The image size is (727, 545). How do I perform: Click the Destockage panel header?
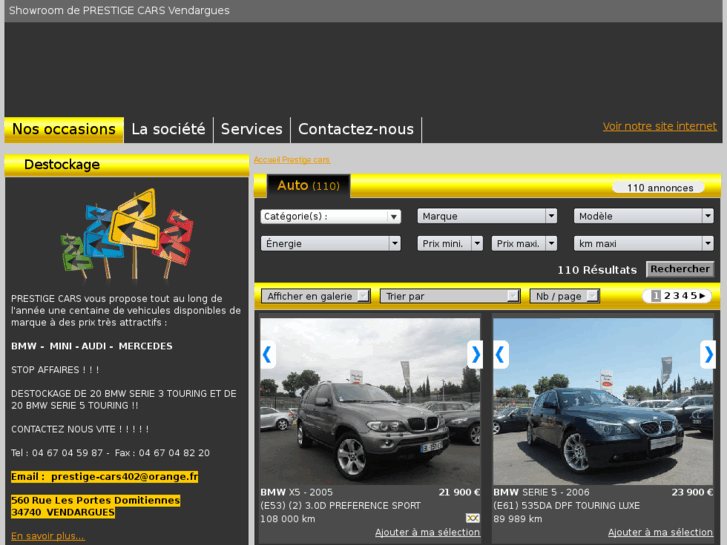click(x=127, y=165)
